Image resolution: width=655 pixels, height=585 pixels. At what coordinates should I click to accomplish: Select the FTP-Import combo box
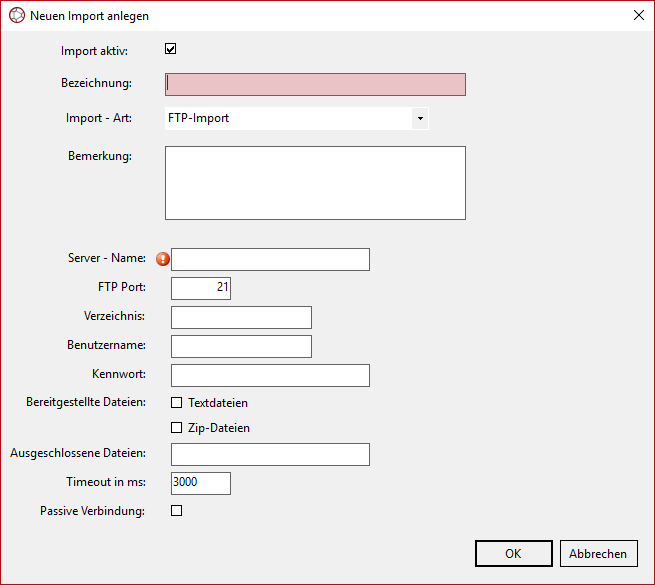click(288, 119)
